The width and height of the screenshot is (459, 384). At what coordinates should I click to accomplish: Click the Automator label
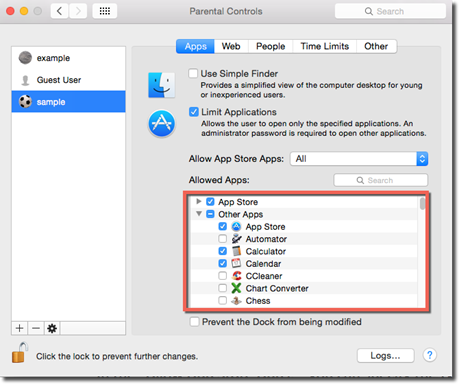pos(266,239)
